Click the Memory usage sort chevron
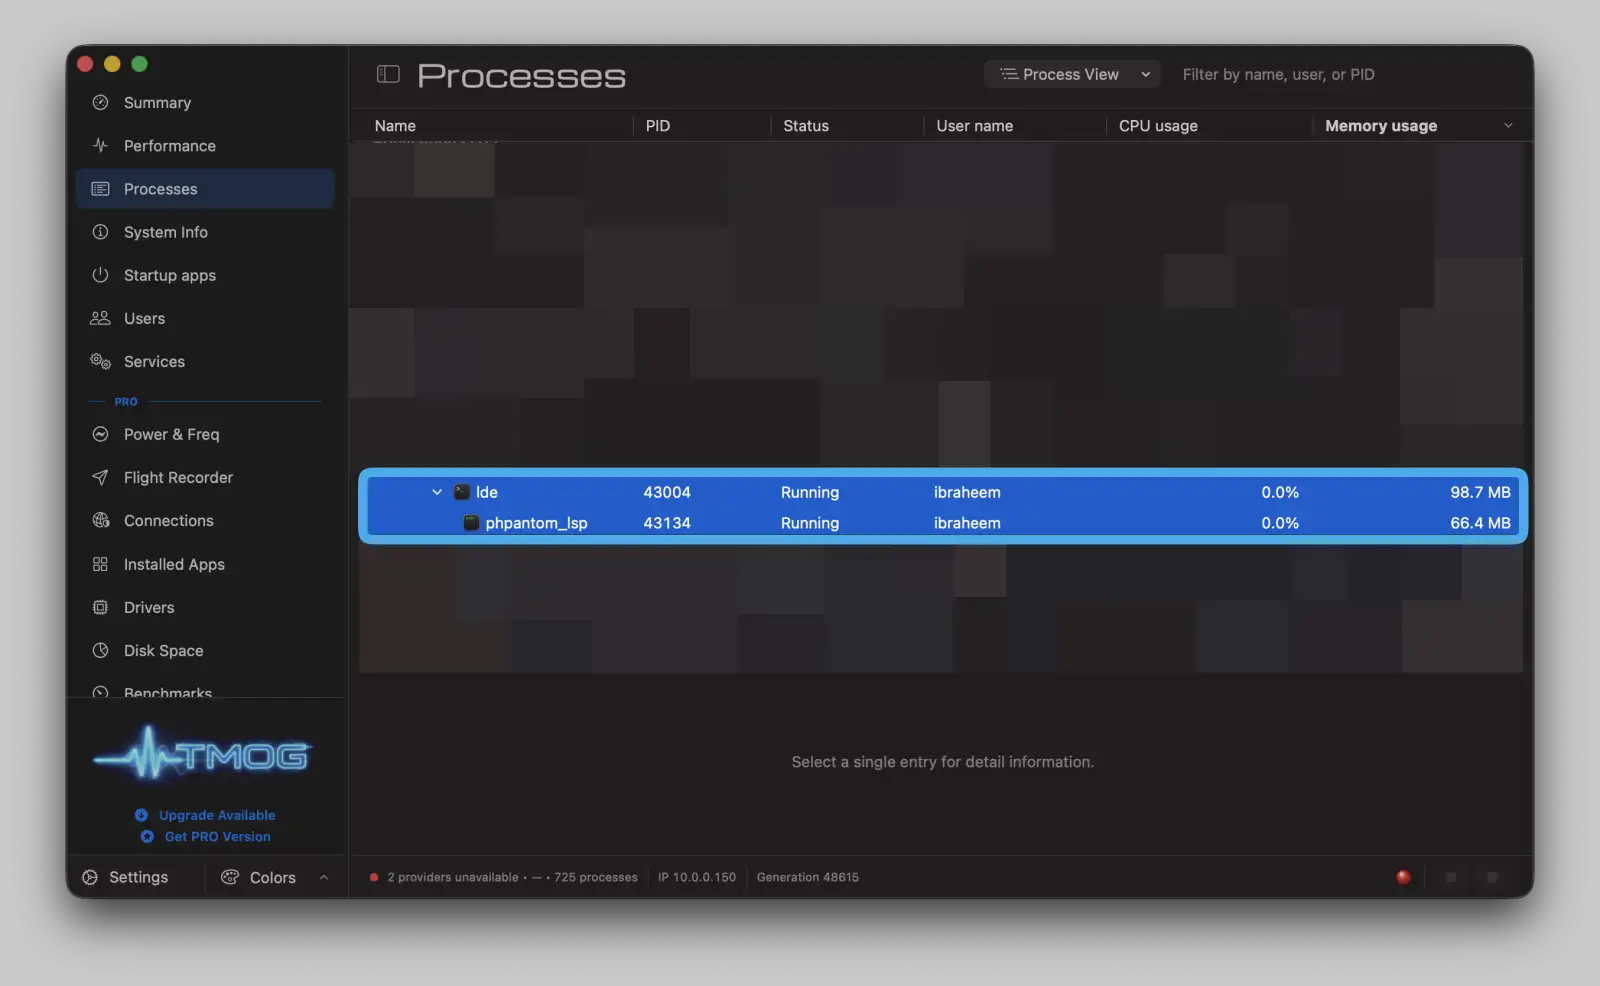 click(x=1508, y=126)
